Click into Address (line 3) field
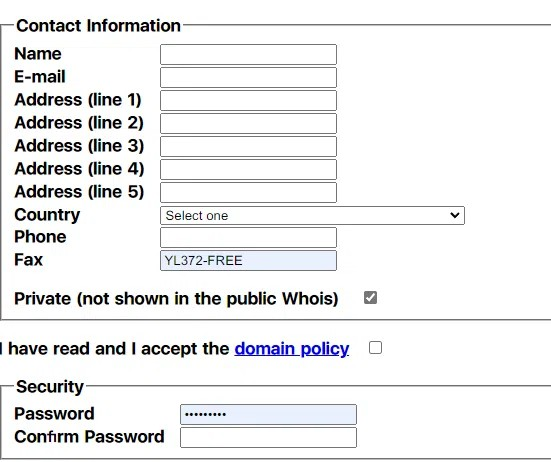The height and width of the screenshot is (462, 551). pos(248,146)
